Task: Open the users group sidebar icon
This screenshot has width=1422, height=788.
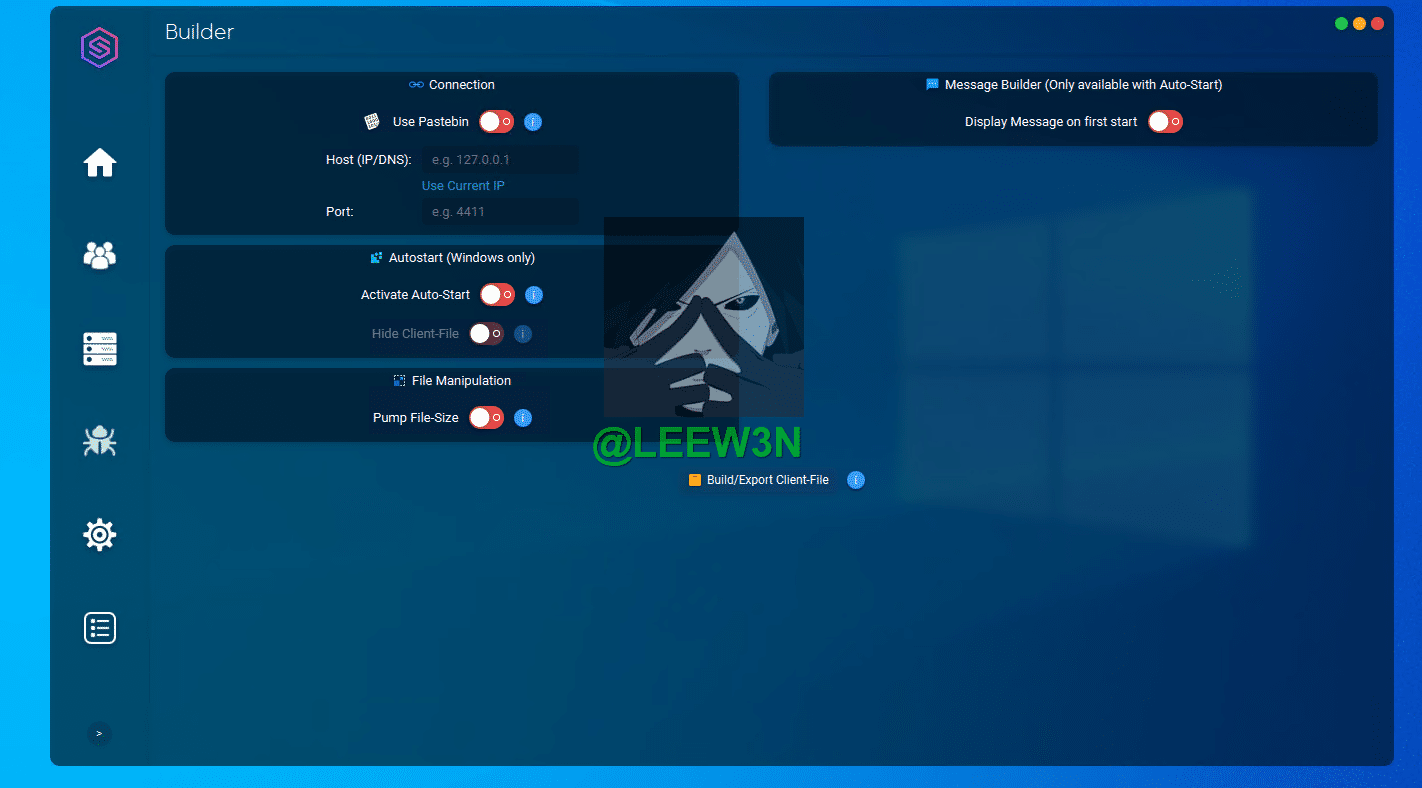Action: click(100, 256)
